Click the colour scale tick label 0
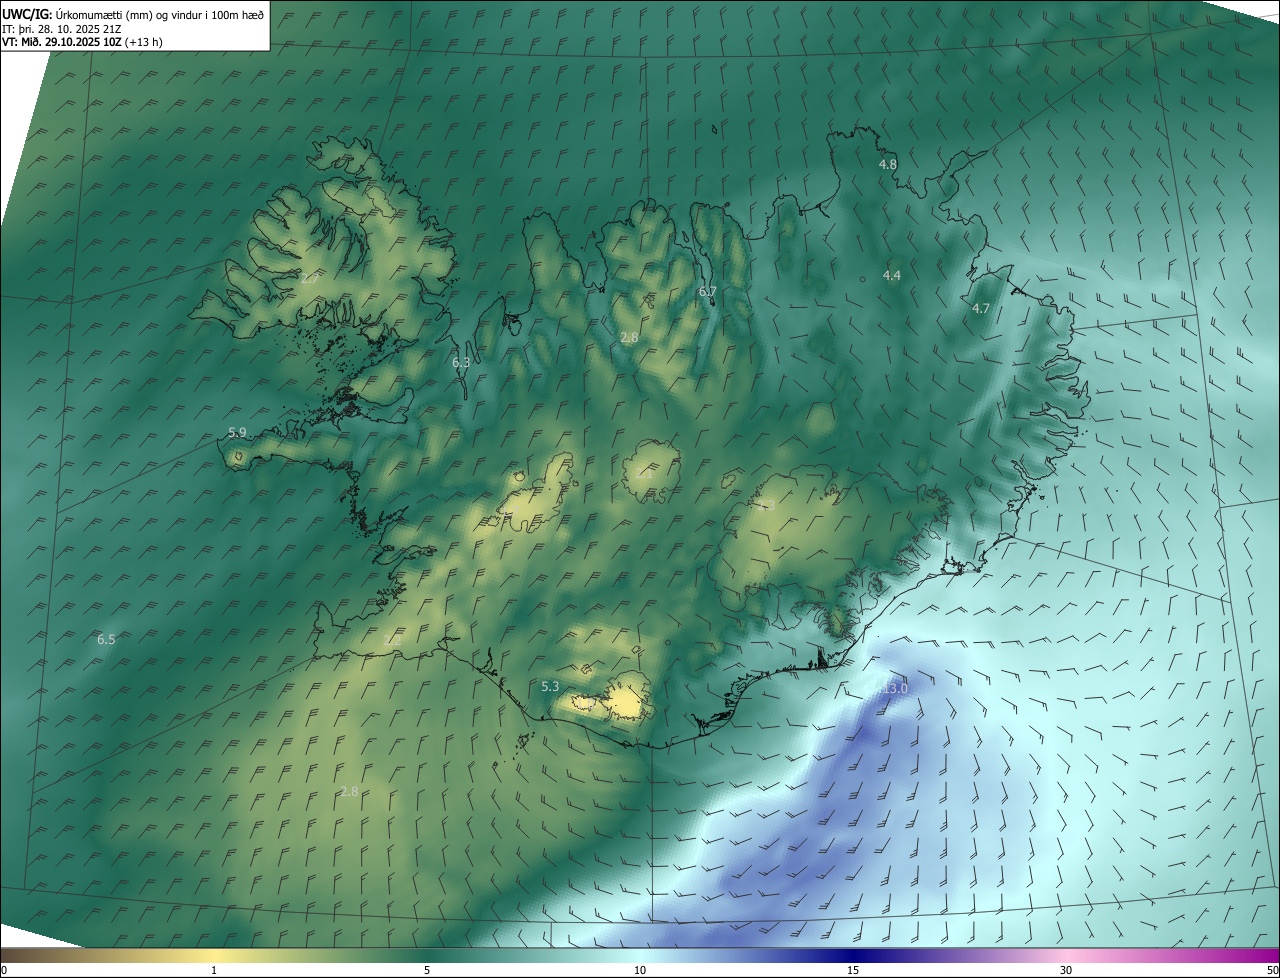Image resolution: width=1280 pixels, height=978 pixels. tap(4, 971)
